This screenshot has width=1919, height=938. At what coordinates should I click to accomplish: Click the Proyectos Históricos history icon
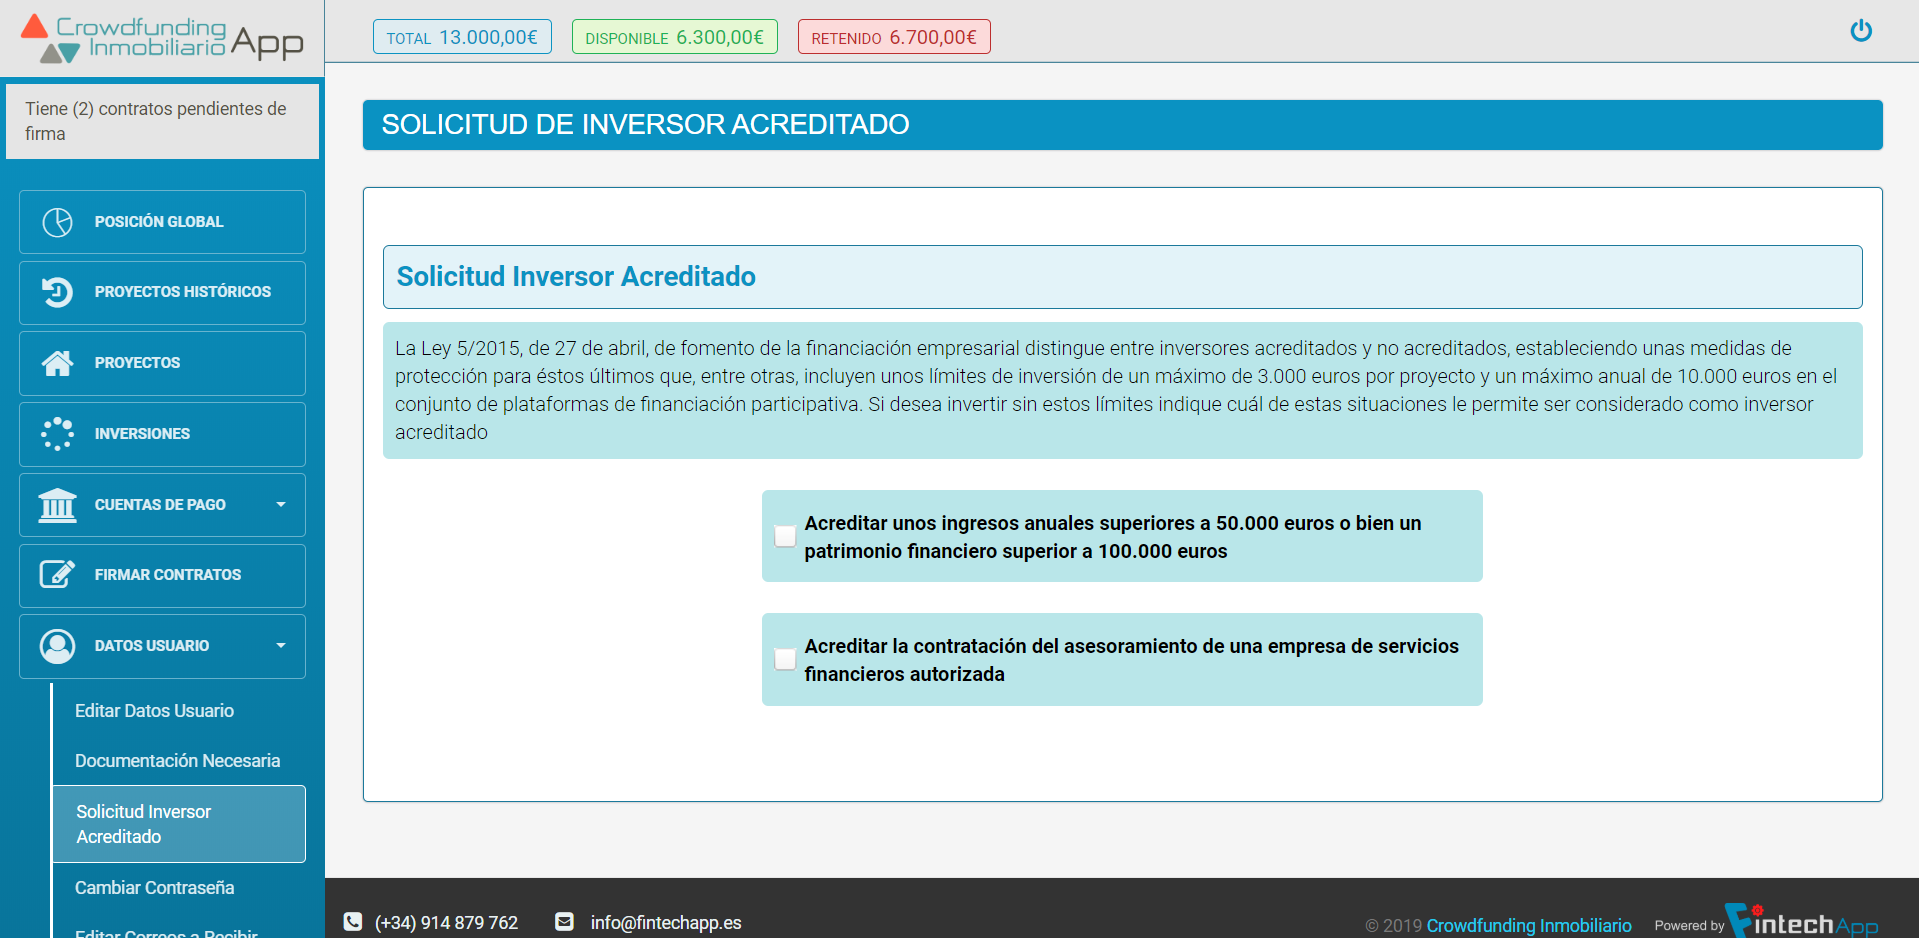coord(57,292)
